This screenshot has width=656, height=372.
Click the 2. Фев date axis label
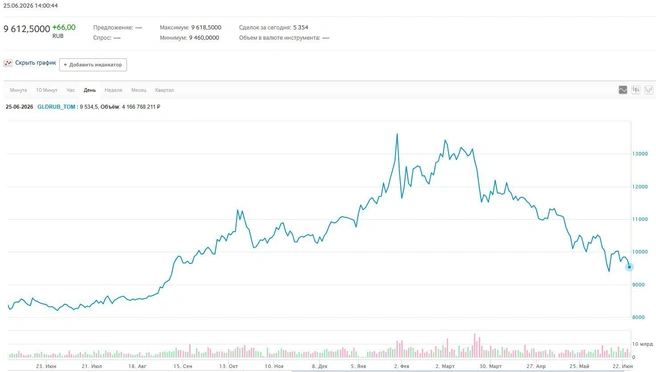[402, 366]
